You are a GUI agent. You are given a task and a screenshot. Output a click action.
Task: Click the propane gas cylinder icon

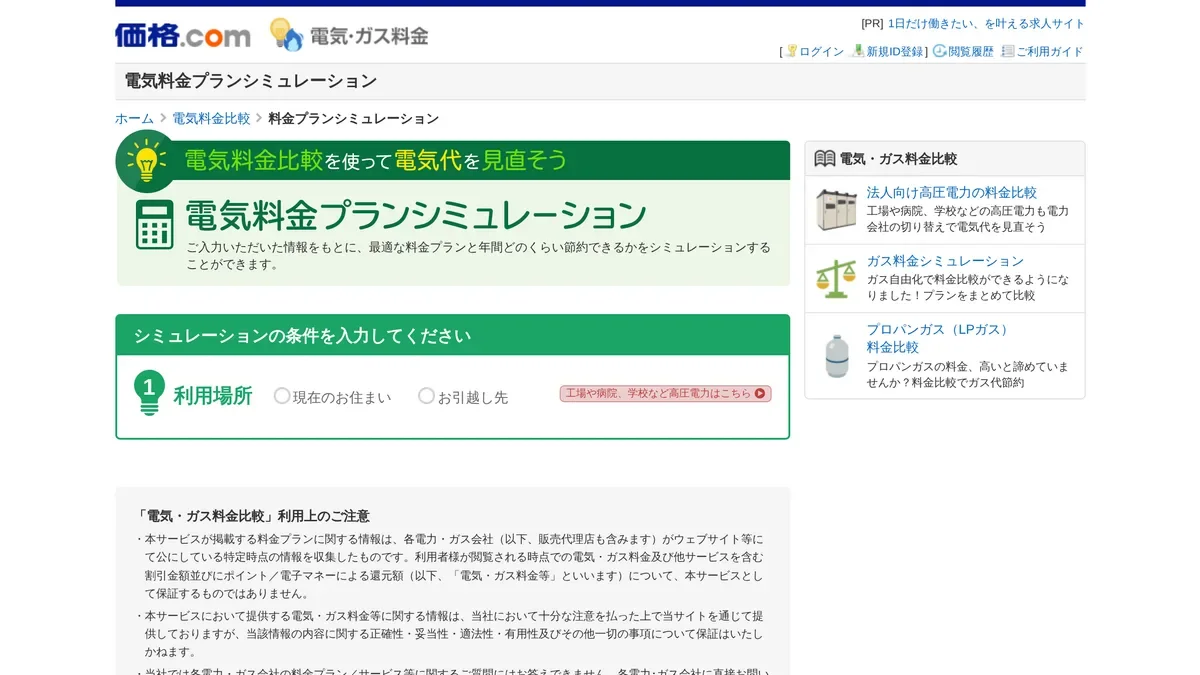[836, 355]
